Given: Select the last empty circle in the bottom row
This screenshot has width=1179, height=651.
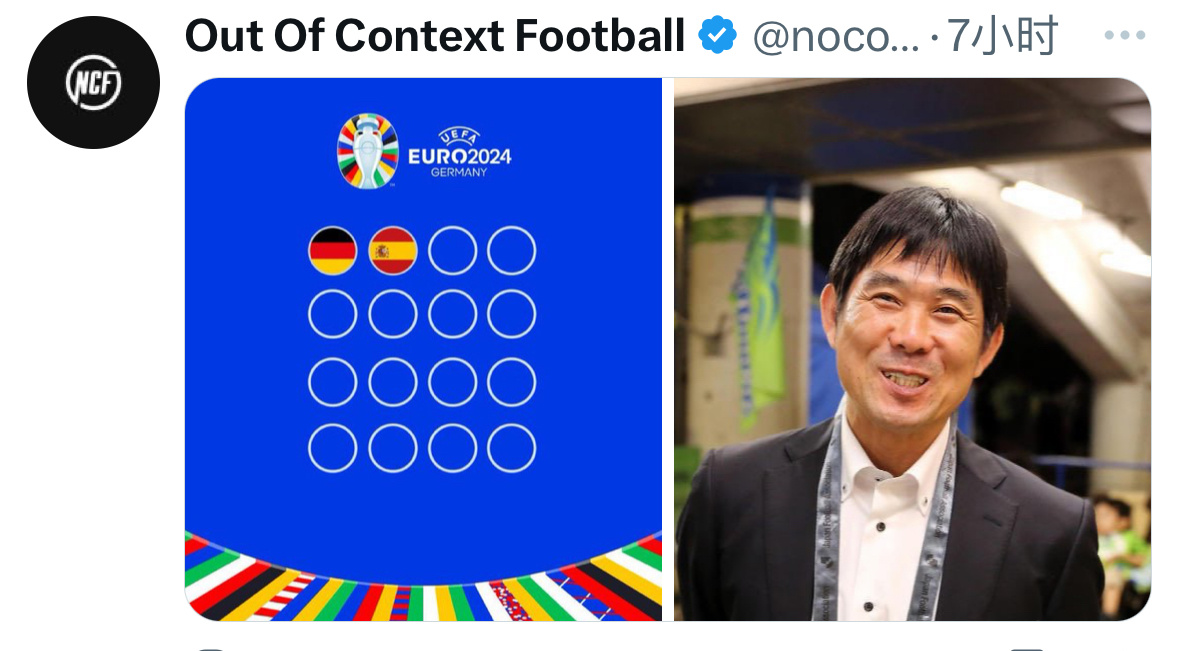Looking at the screenshot, I should tap(512, 448).
